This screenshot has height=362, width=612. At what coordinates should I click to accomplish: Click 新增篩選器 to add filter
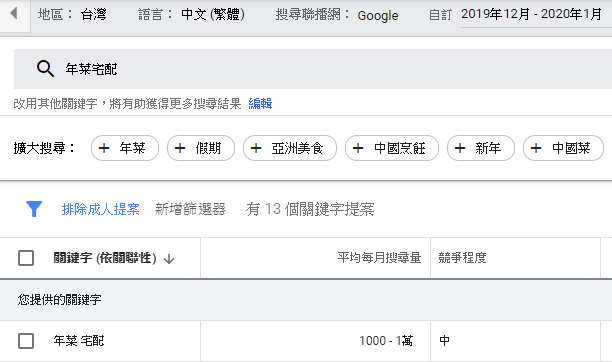tap(190, 209)
